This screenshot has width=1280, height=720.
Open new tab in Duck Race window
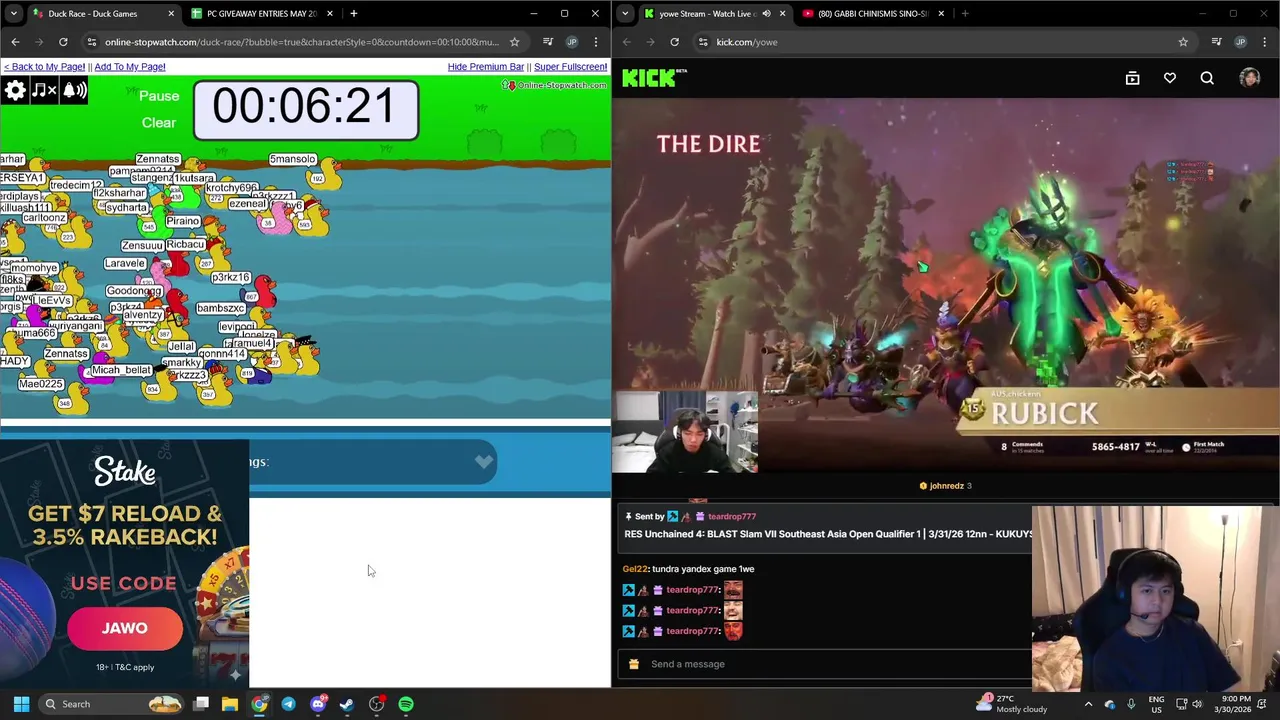(x=354, y=14)
